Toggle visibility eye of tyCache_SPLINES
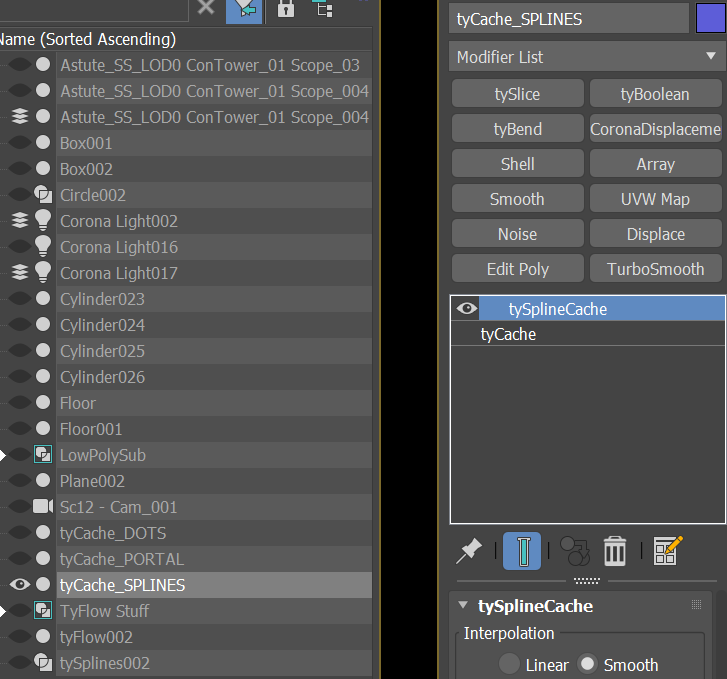The width and height of the screenshot is (727, 679). click(20, 584)
